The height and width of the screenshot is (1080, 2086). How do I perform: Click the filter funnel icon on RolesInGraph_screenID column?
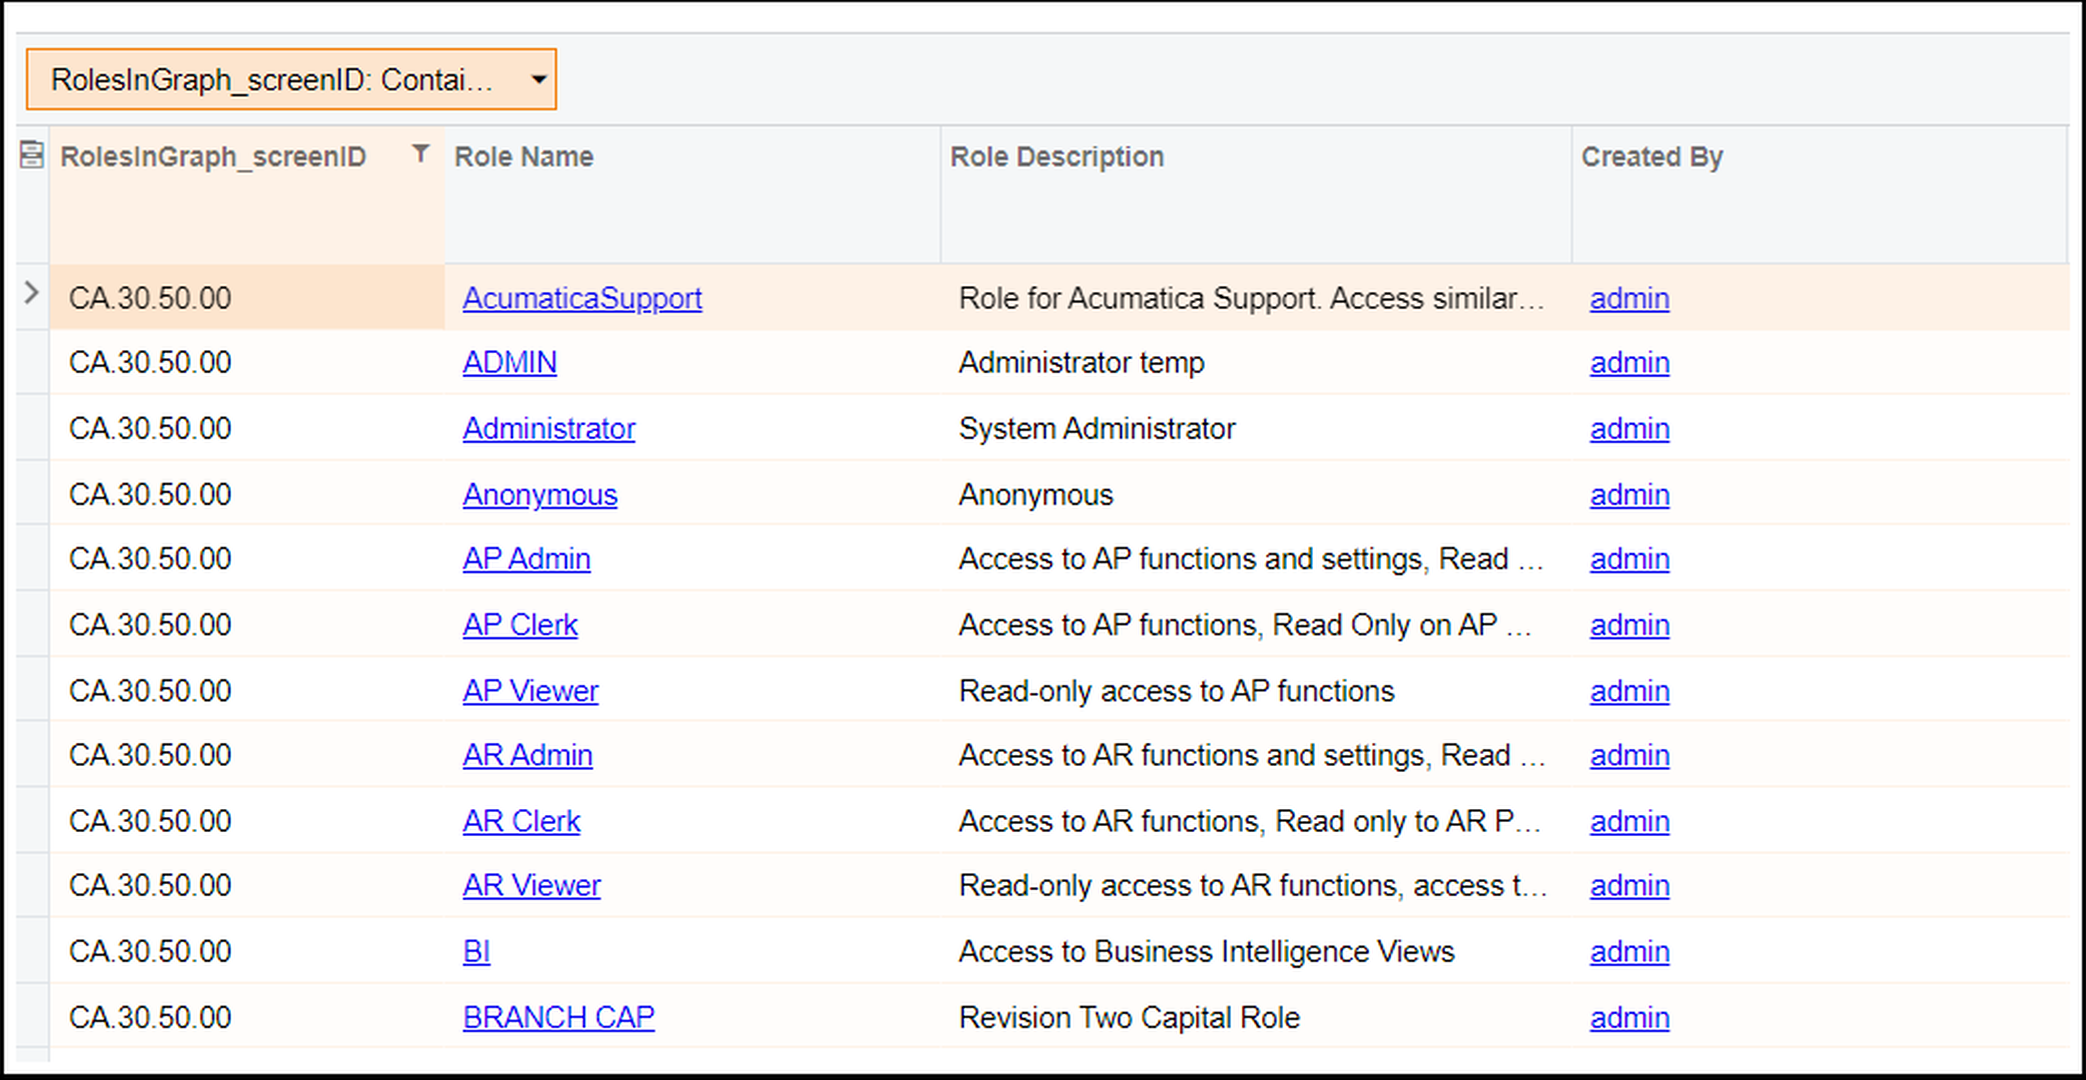tap(421, 154)
